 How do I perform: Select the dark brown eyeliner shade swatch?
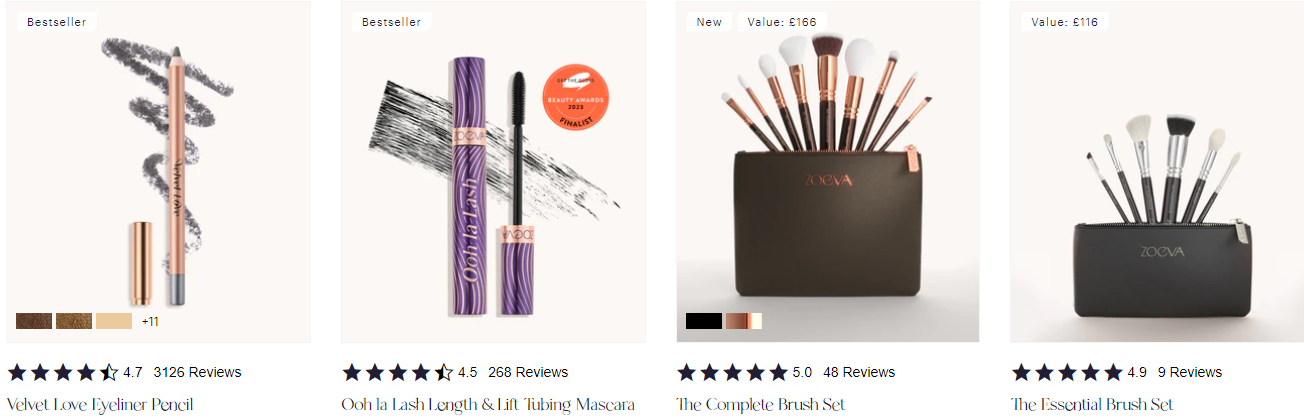34,321
